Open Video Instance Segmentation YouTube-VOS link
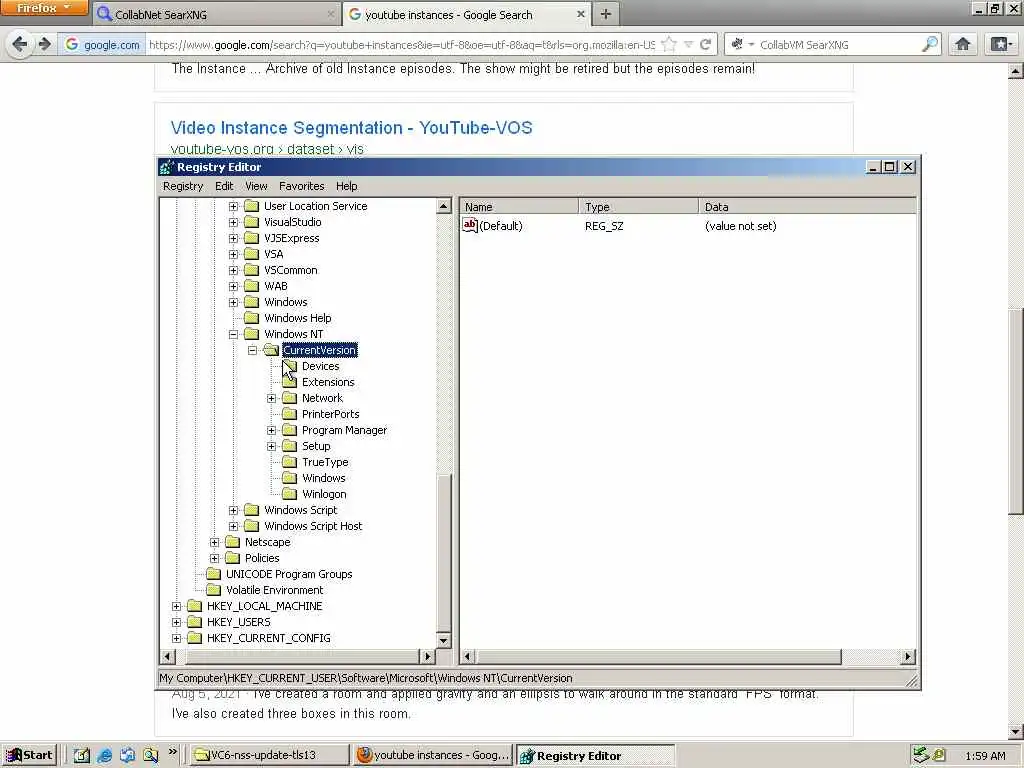The width and height of the screenshot is (1024, 768). [351, 127]
